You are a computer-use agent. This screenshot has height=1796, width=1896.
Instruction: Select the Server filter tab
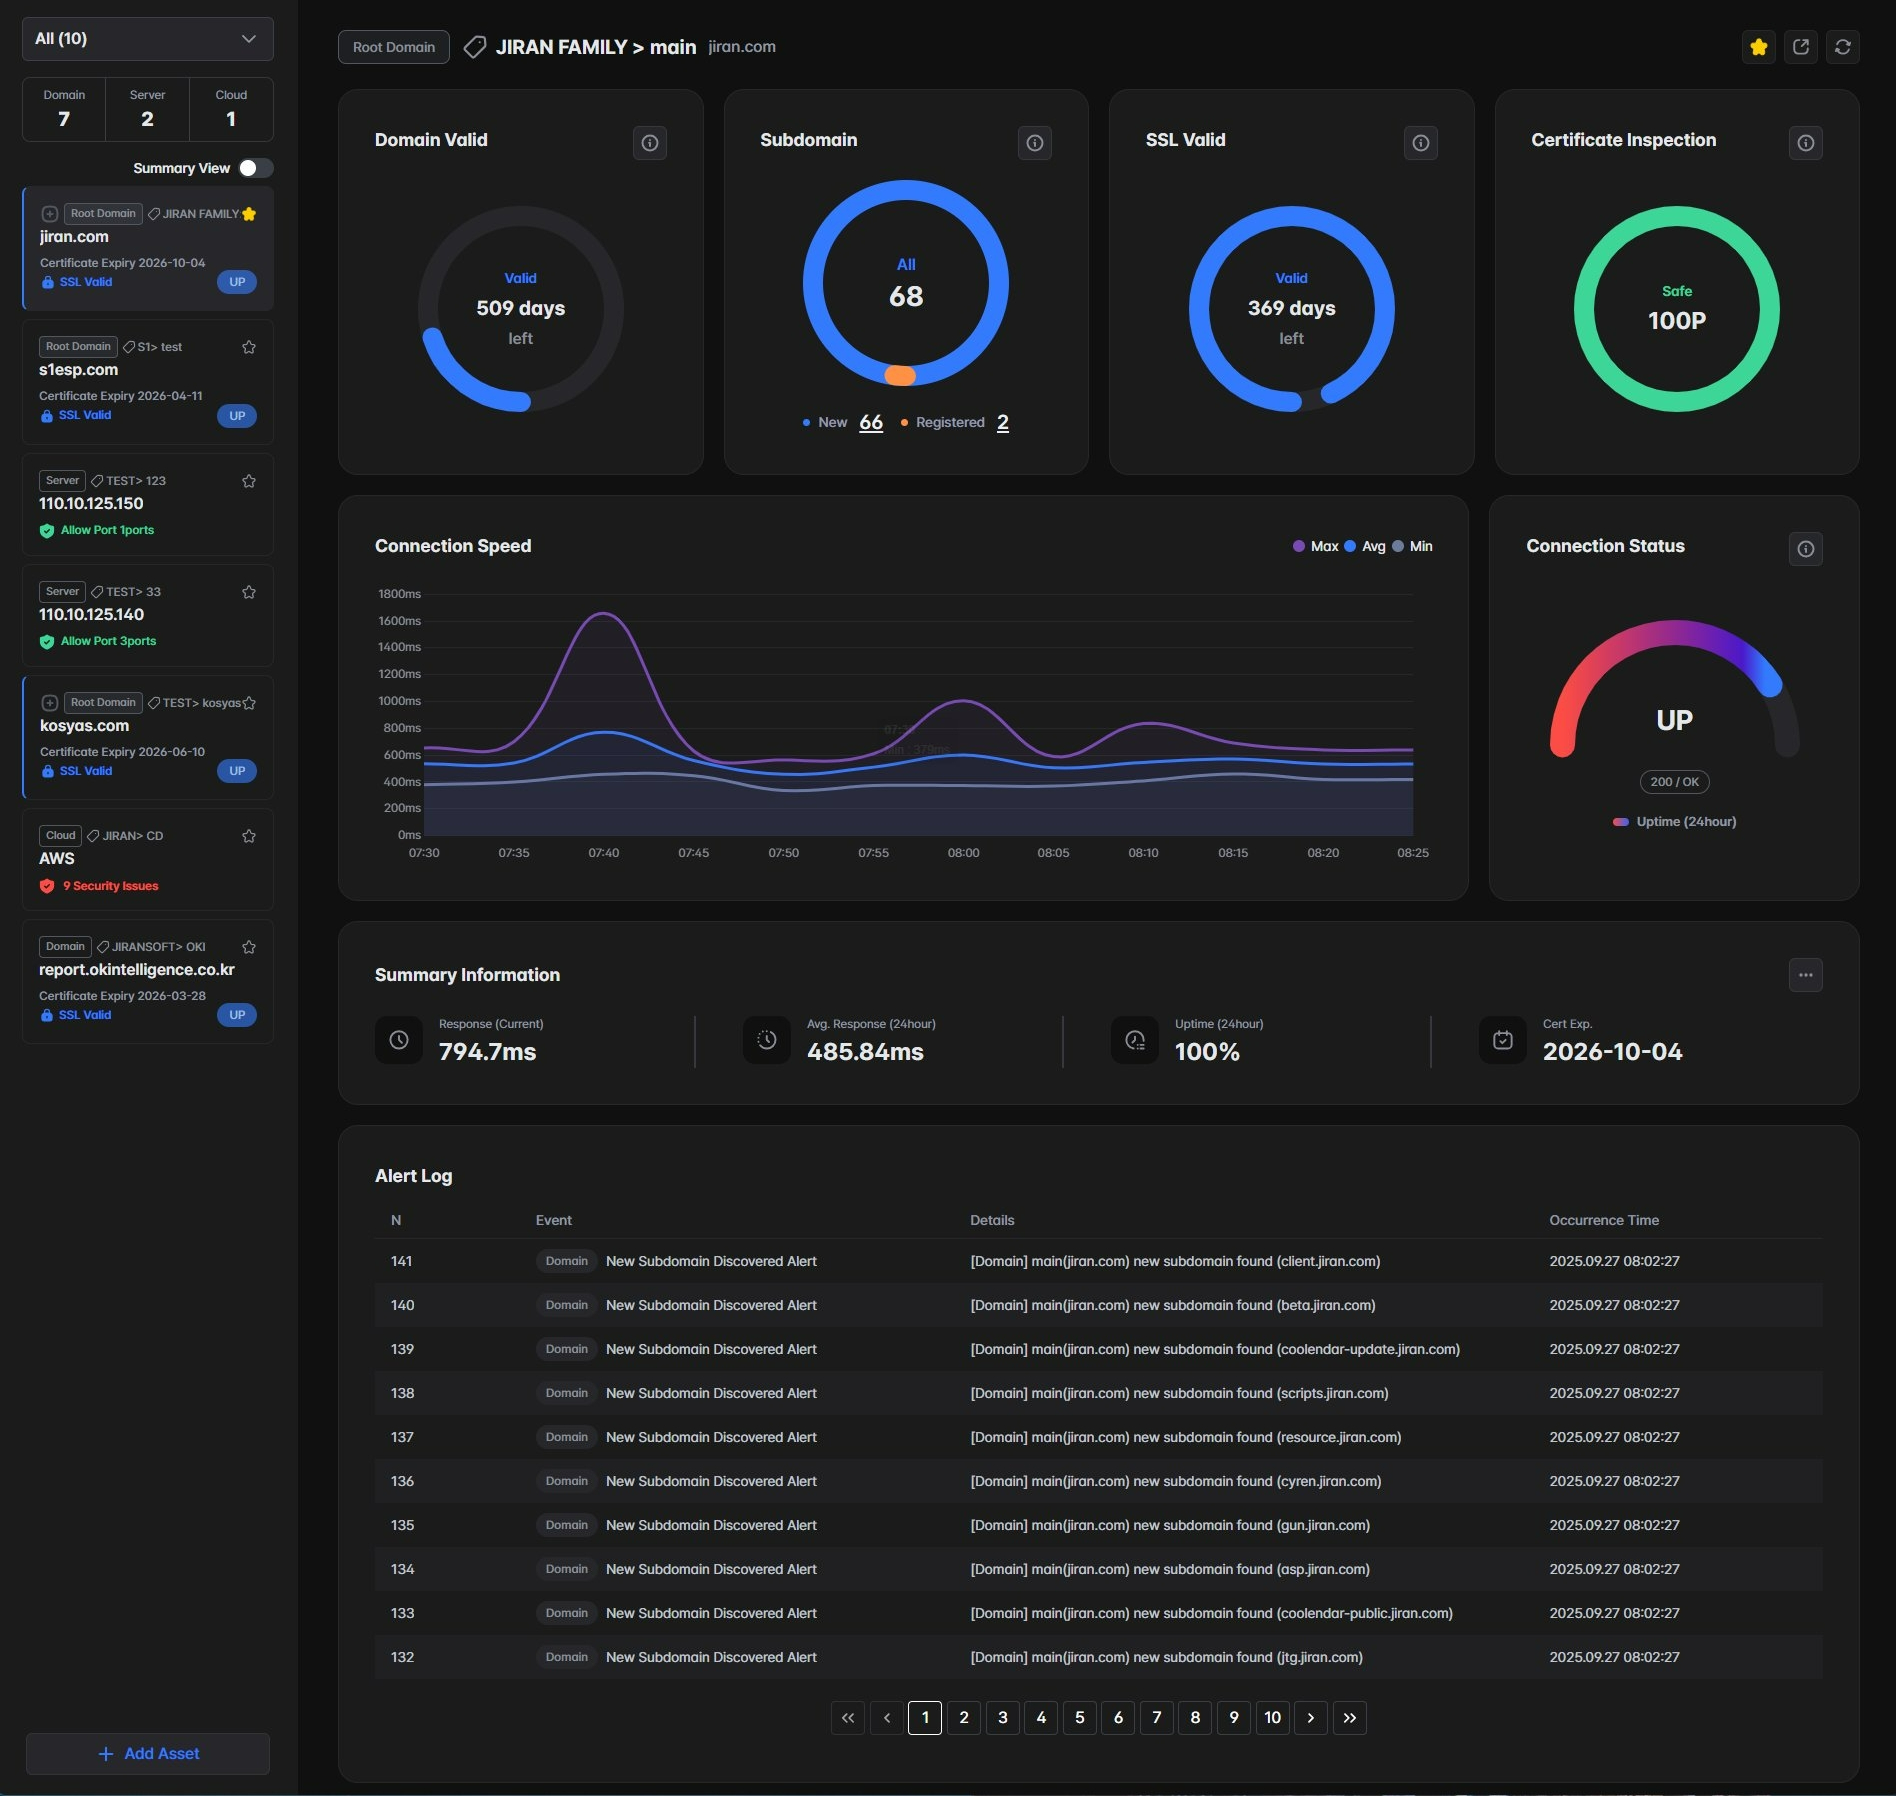(x=147, y=109)
